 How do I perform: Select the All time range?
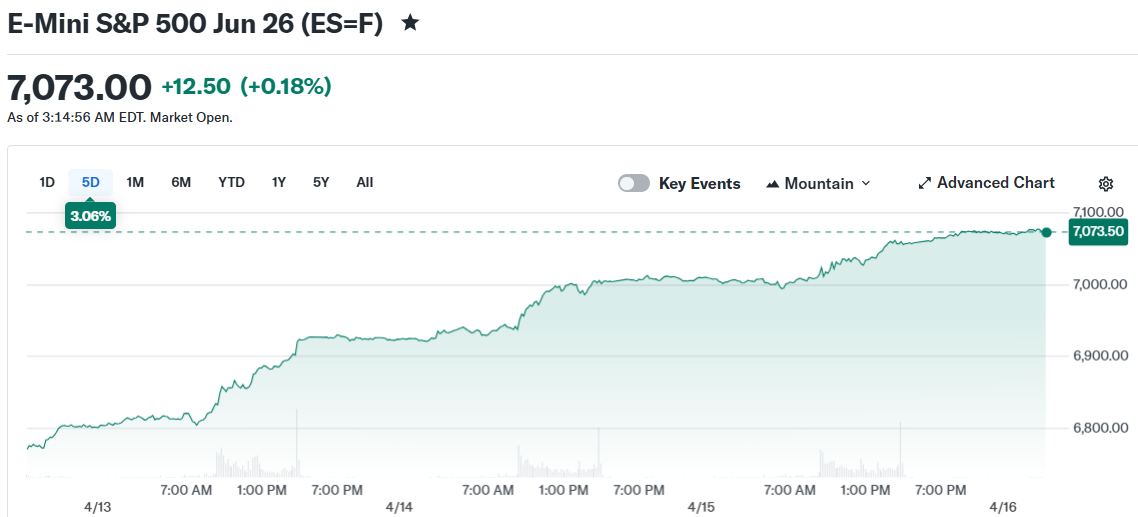click(365, 182)
